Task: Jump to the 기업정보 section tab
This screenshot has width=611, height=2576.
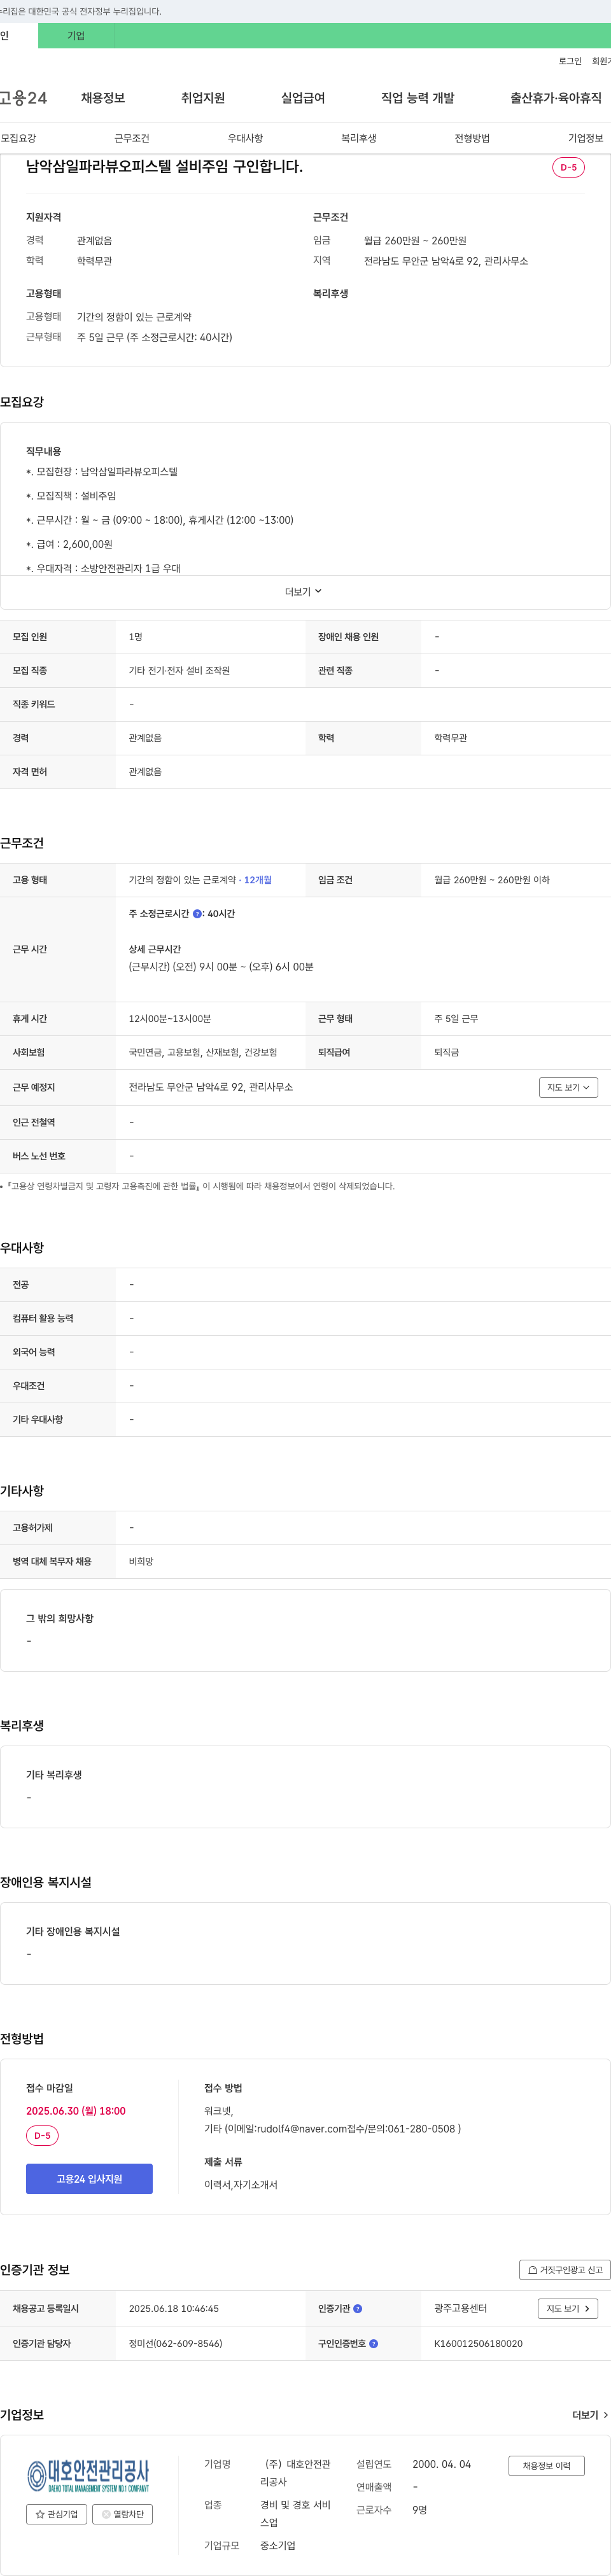Action: tap(586, 138)
